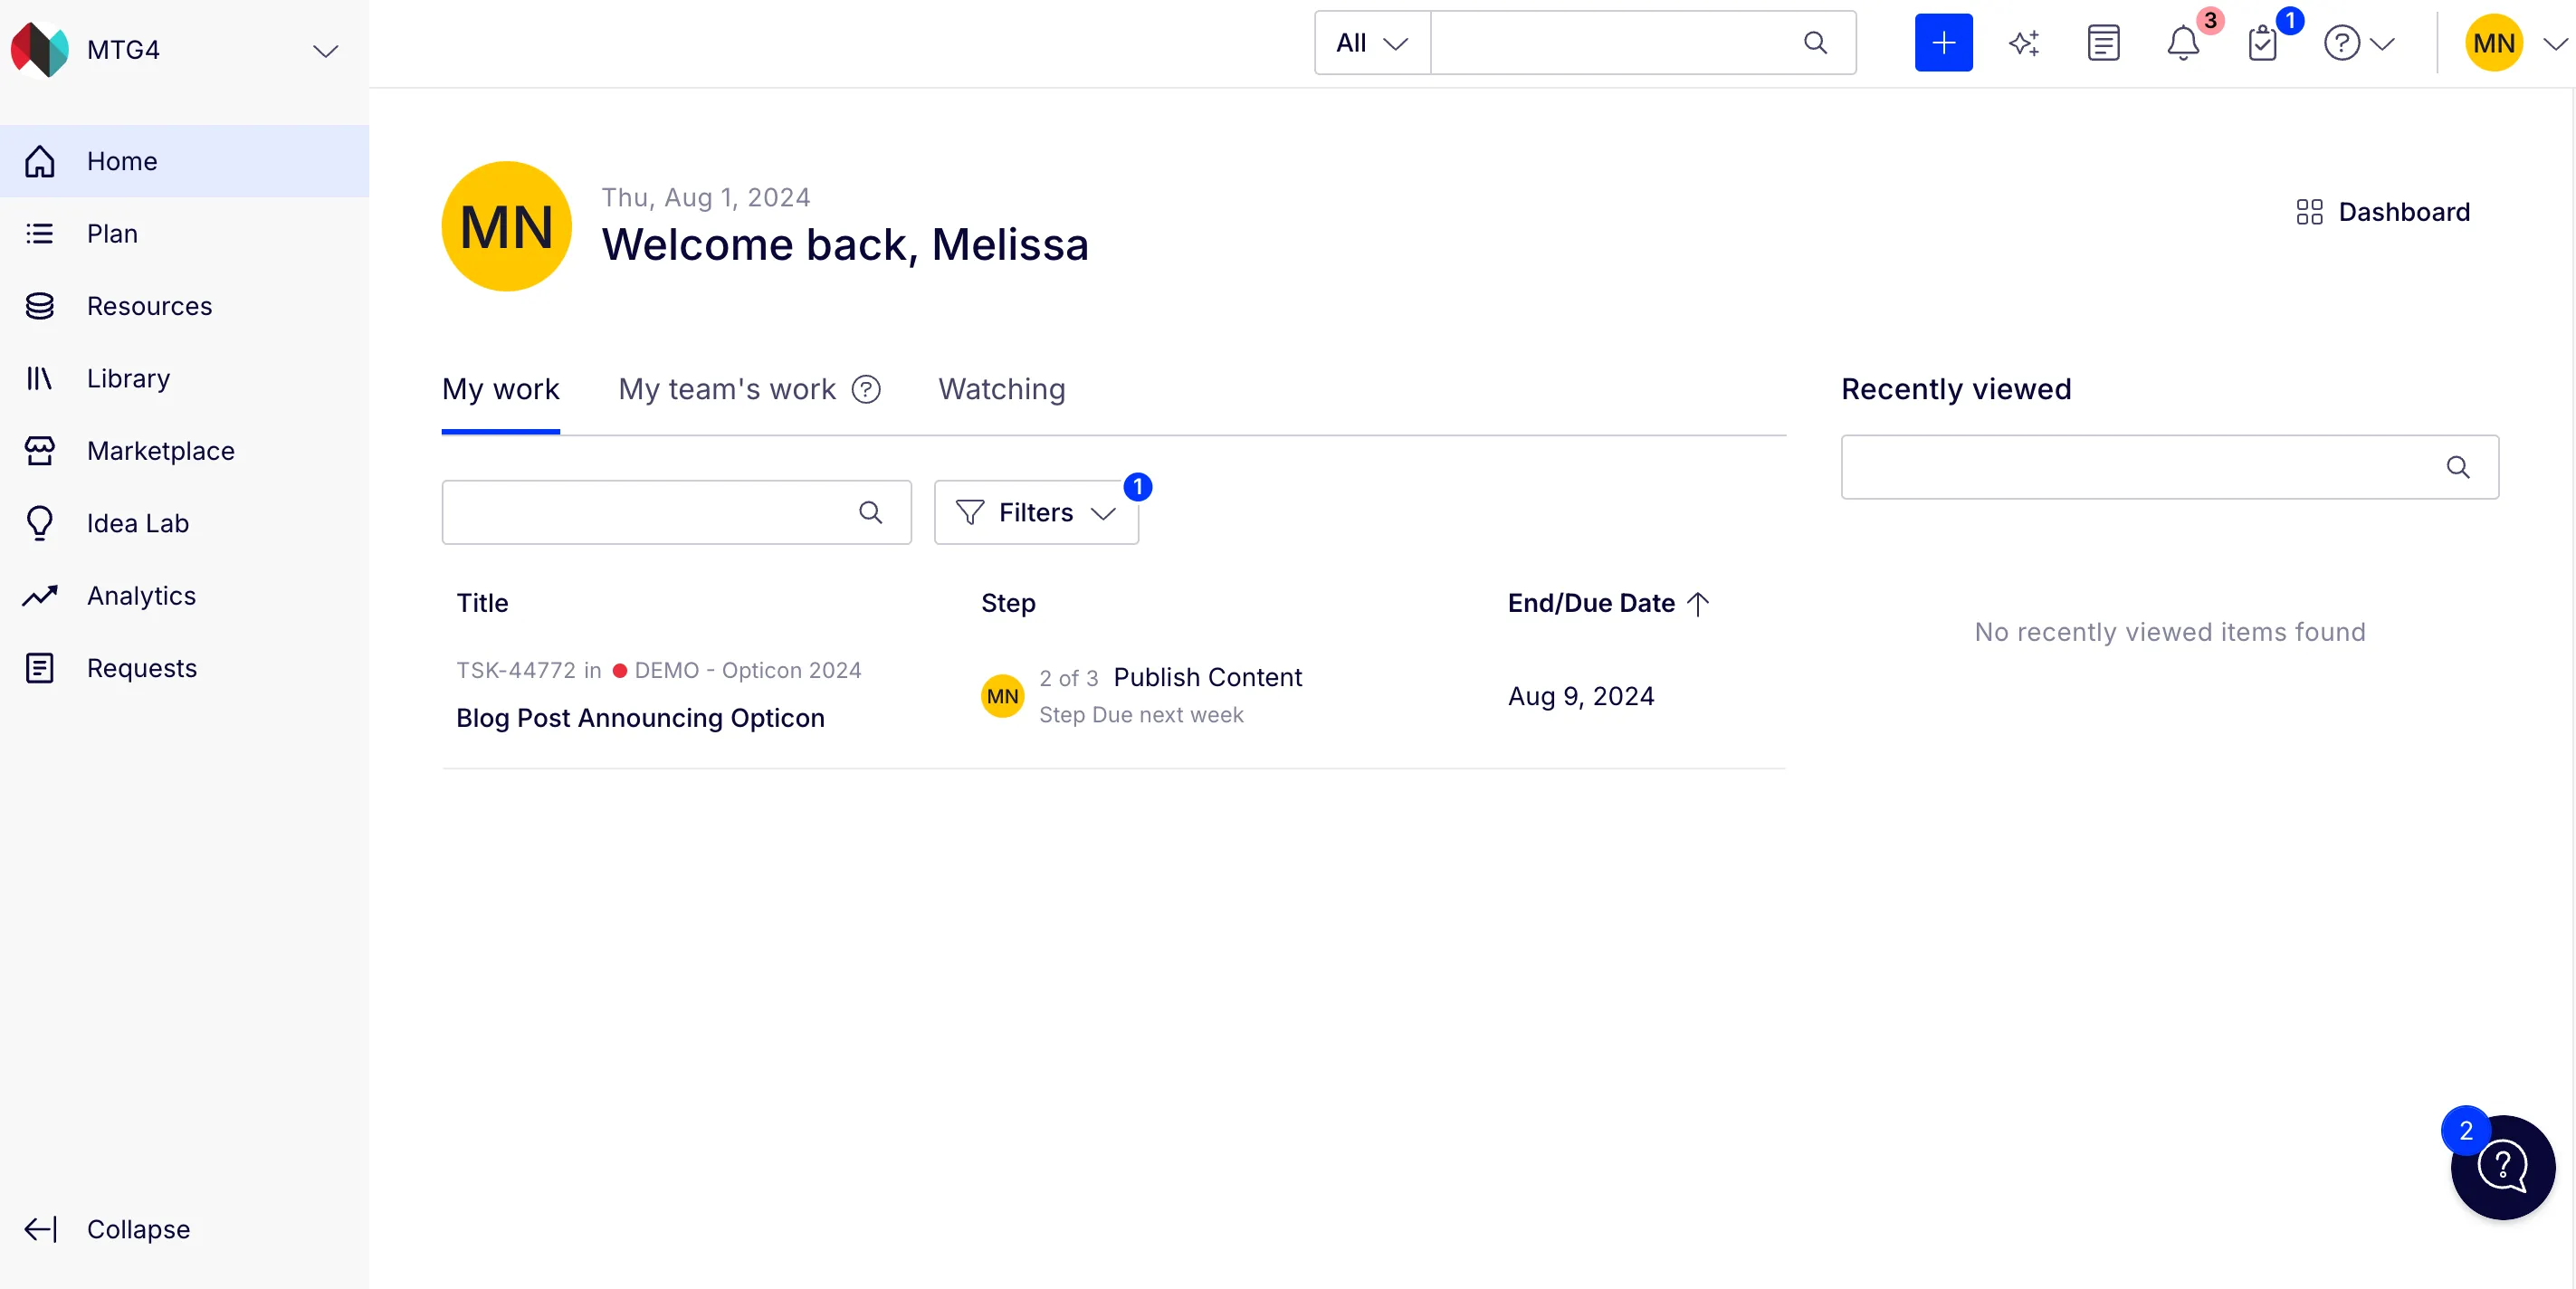The width and height of the screenshot is (2576, 1289).
Task: Open the notifications bell icon
Action: click(x=2183, y=43)
